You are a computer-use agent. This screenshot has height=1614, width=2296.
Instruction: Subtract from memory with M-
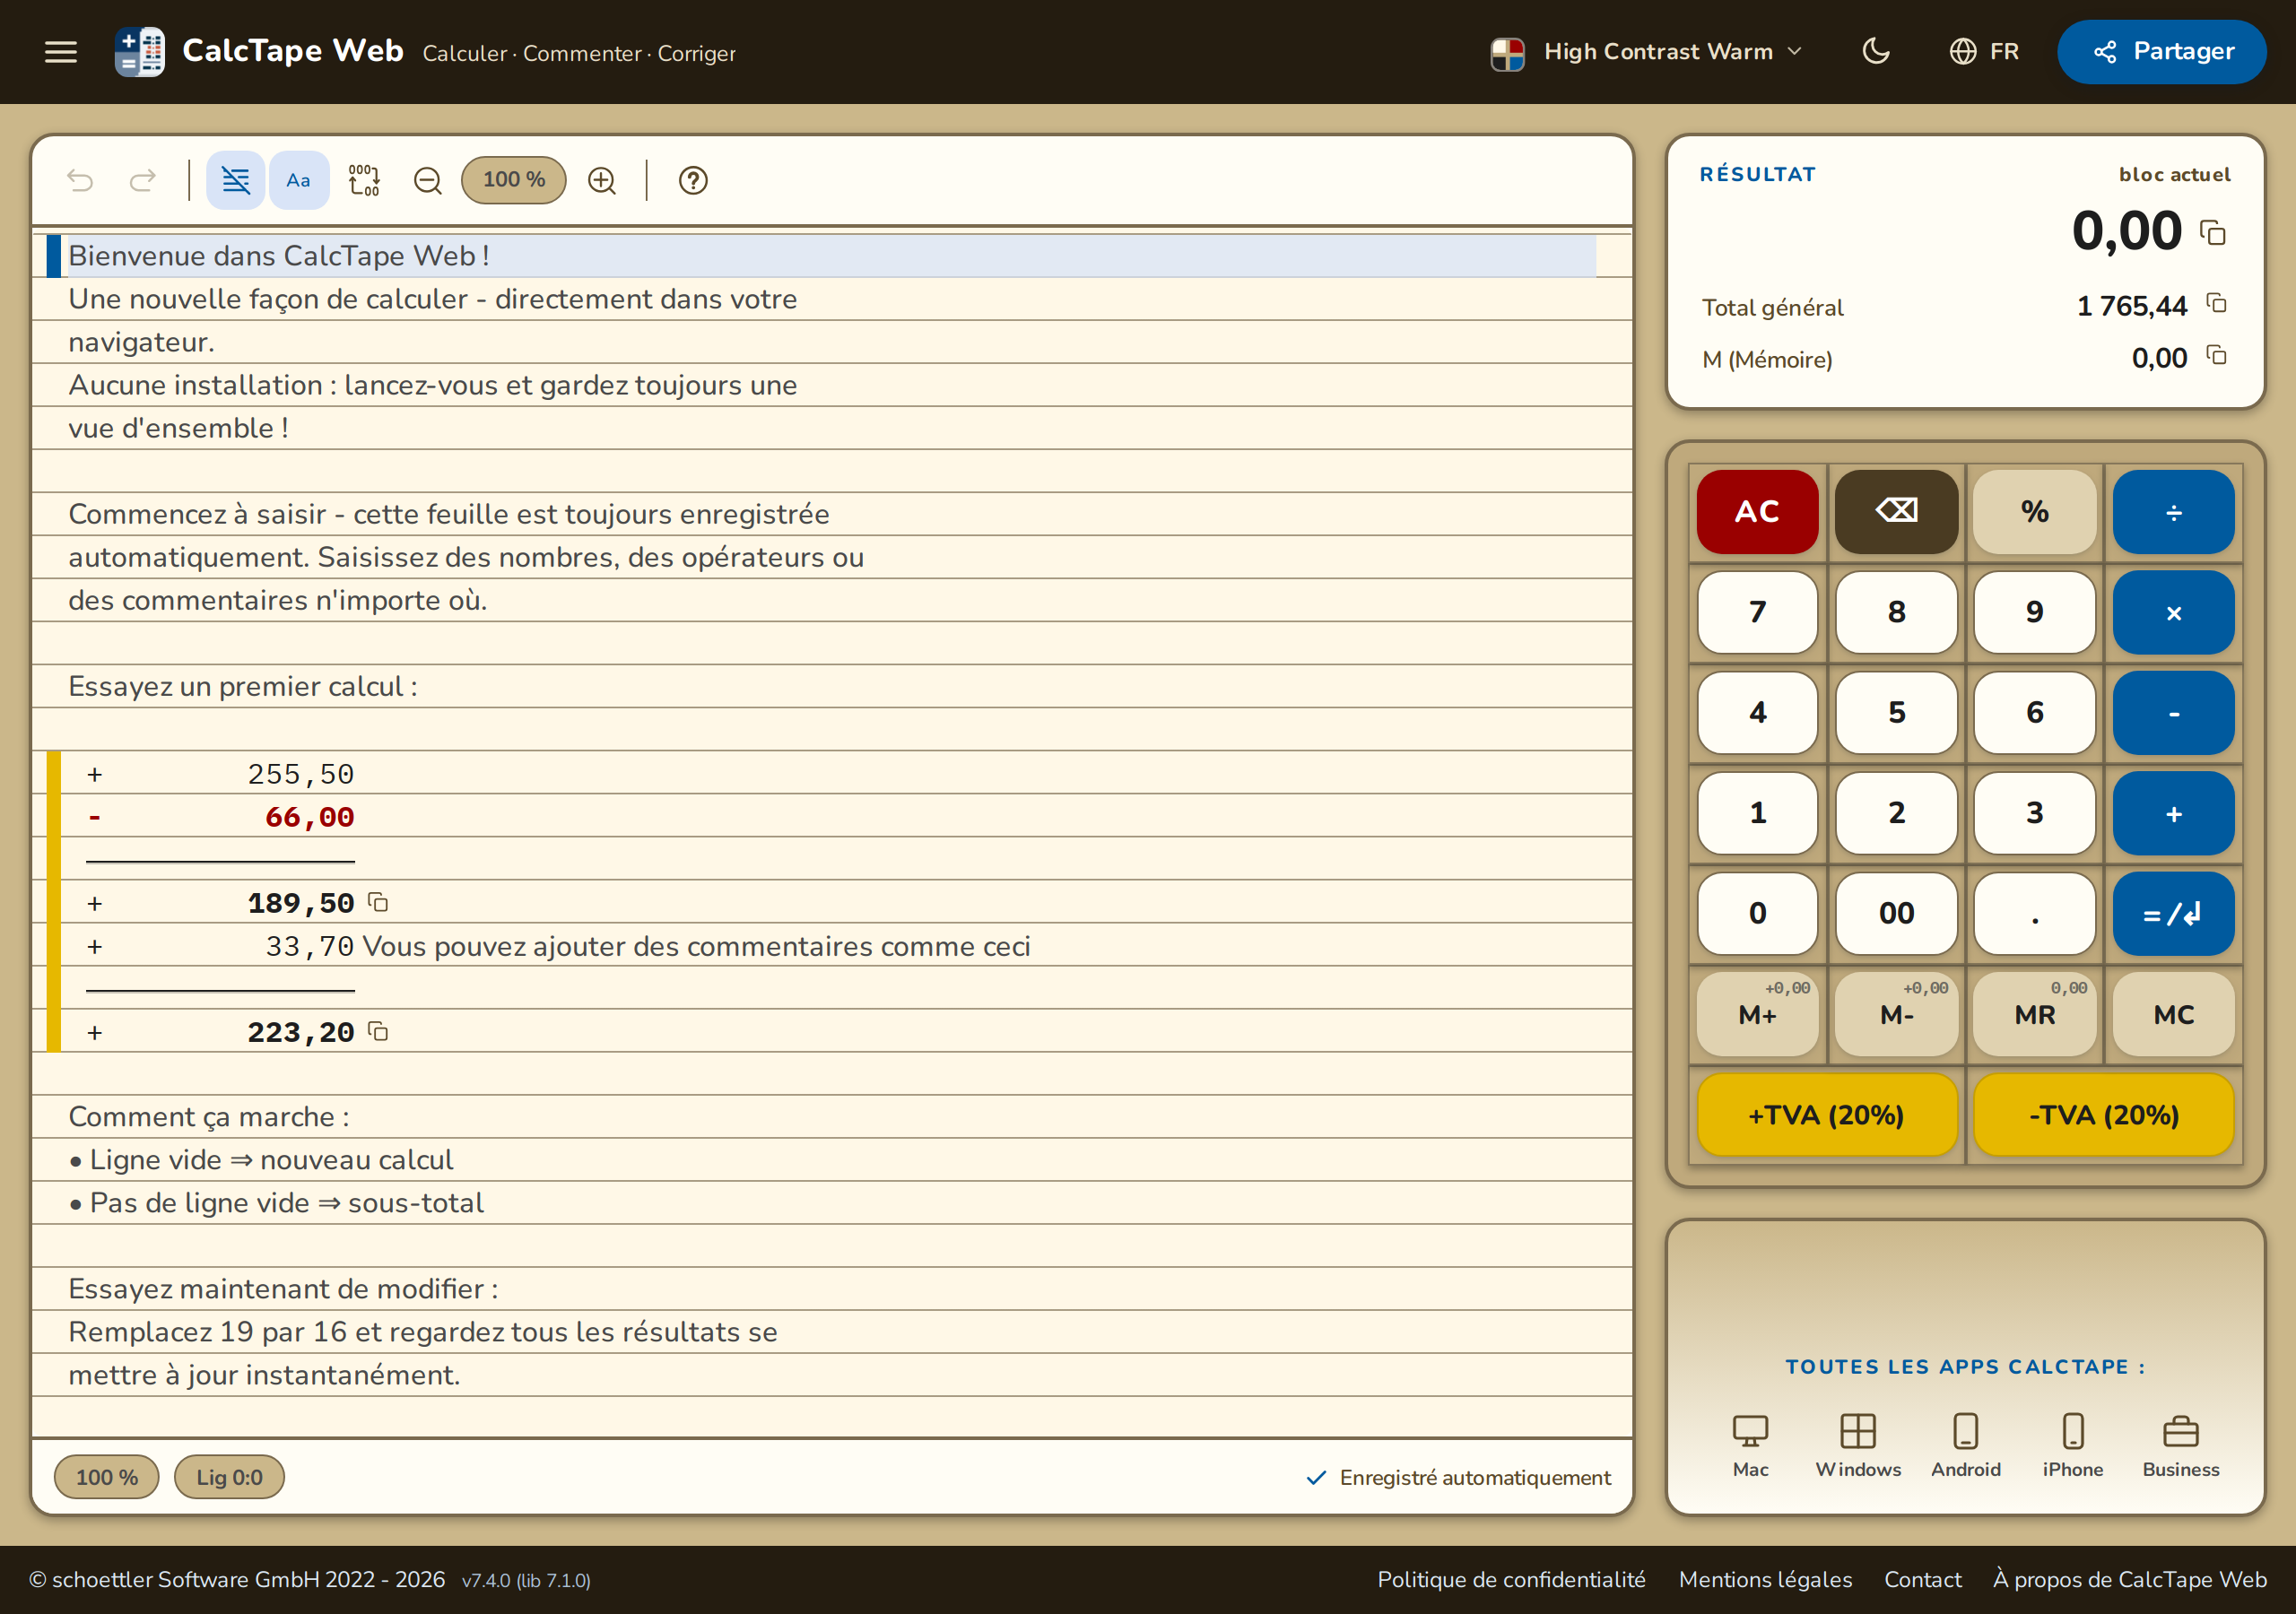pyautogui.click(x=1896, y=1014)
